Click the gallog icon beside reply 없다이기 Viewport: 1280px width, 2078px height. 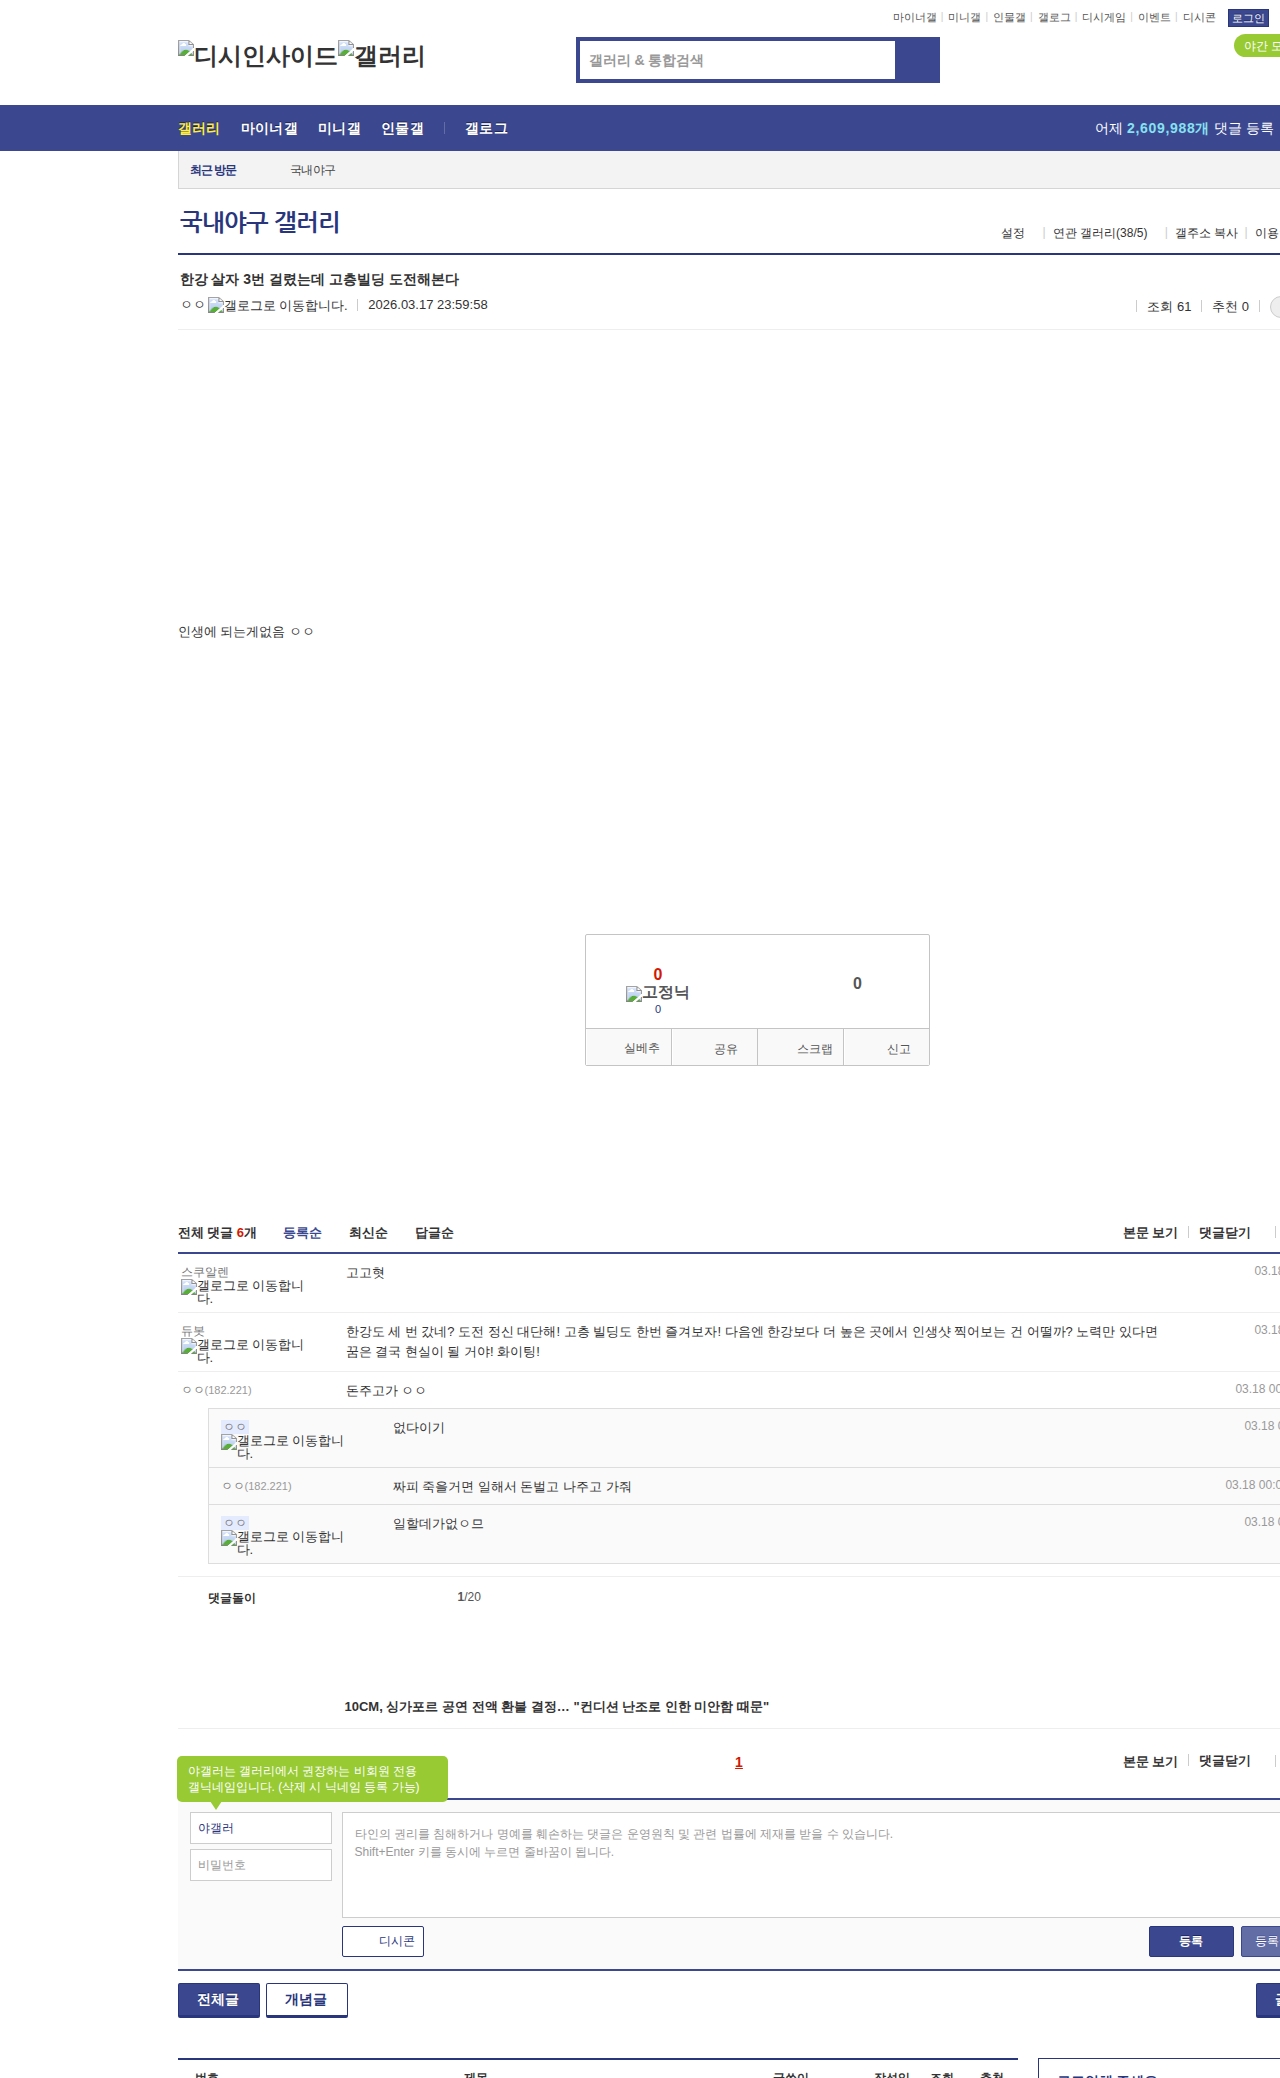(x=282, y=1446)
